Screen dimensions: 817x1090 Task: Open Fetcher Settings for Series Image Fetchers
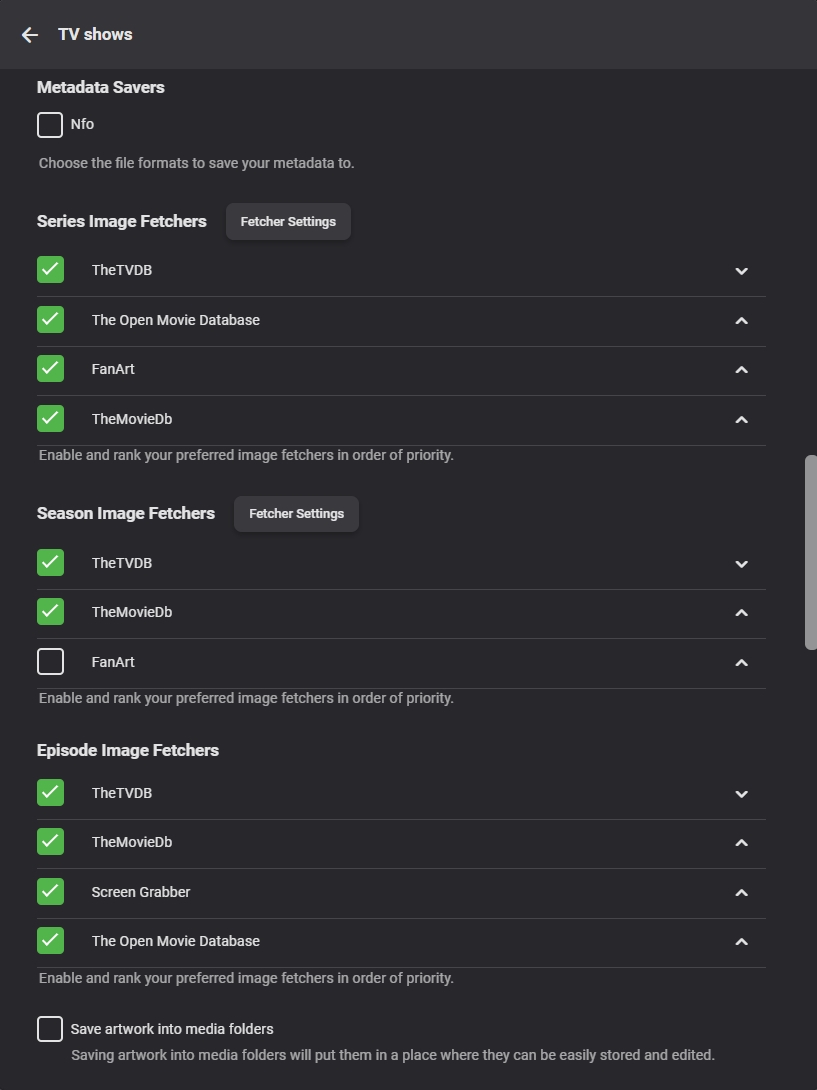coord(288,222)
